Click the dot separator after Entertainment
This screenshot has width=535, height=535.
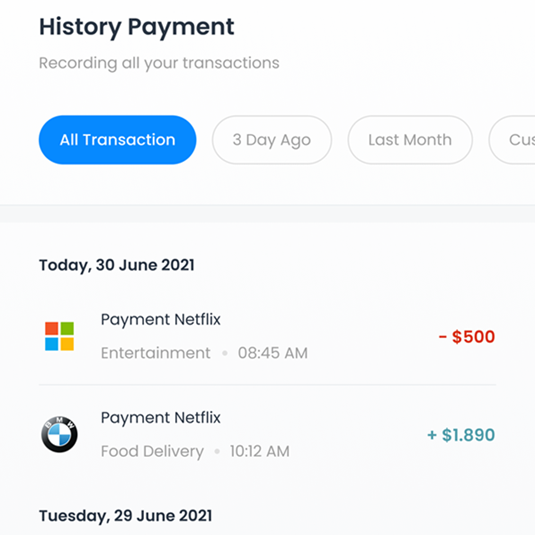point(225,353)
